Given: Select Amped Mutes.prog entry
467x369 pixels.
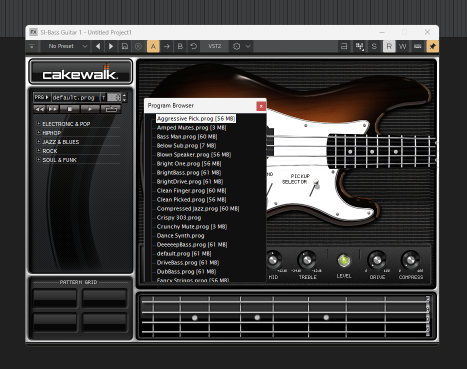Looking at the screenshot, I should coord(192,128).
